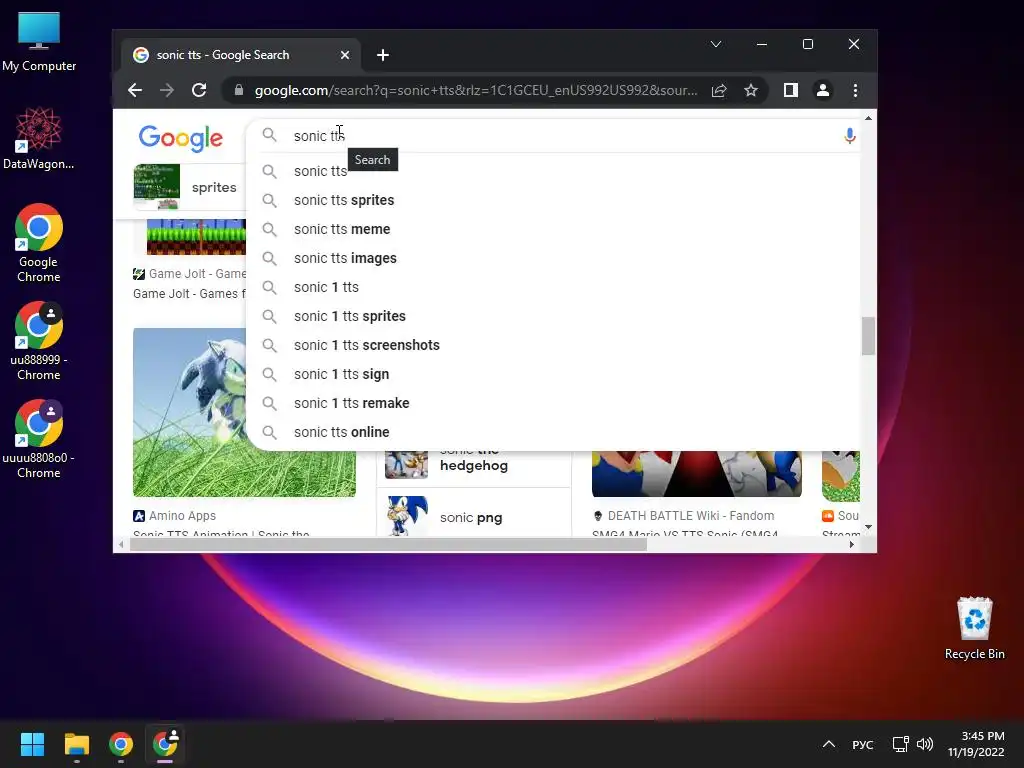Click the Chrome back arrow button
Viewport: 1024px width, 768px height.
coord(135,90)
